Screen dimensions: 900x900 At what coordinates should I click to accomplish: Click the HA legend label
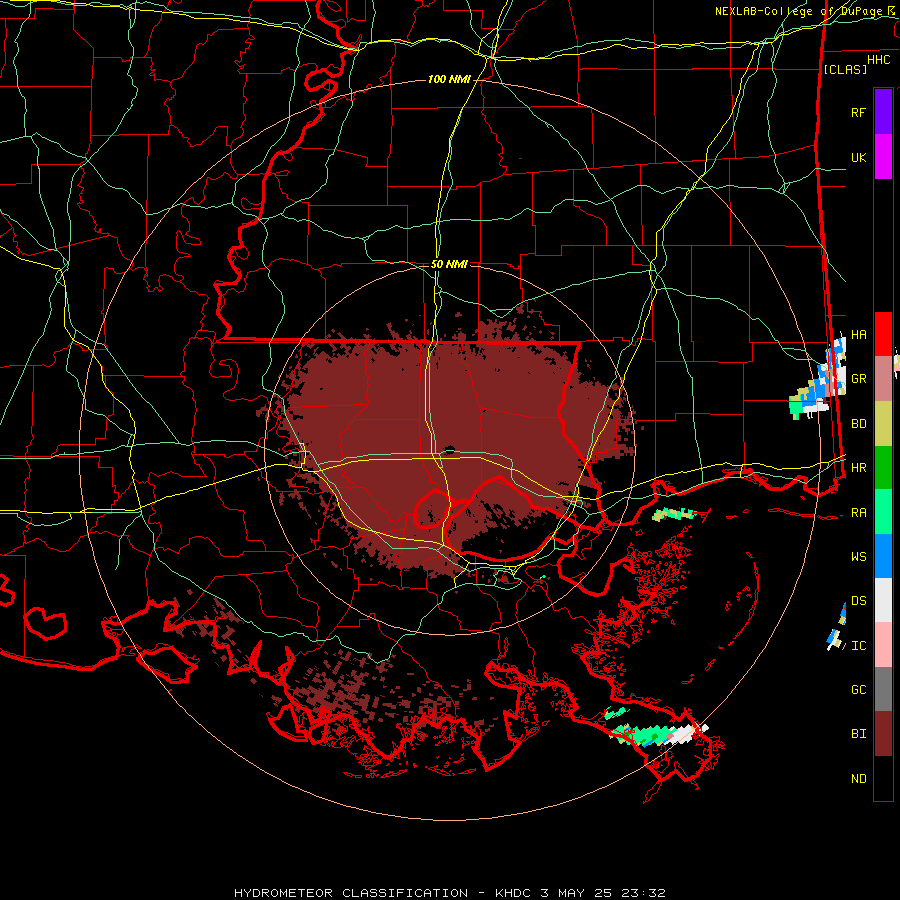(858, 335)
